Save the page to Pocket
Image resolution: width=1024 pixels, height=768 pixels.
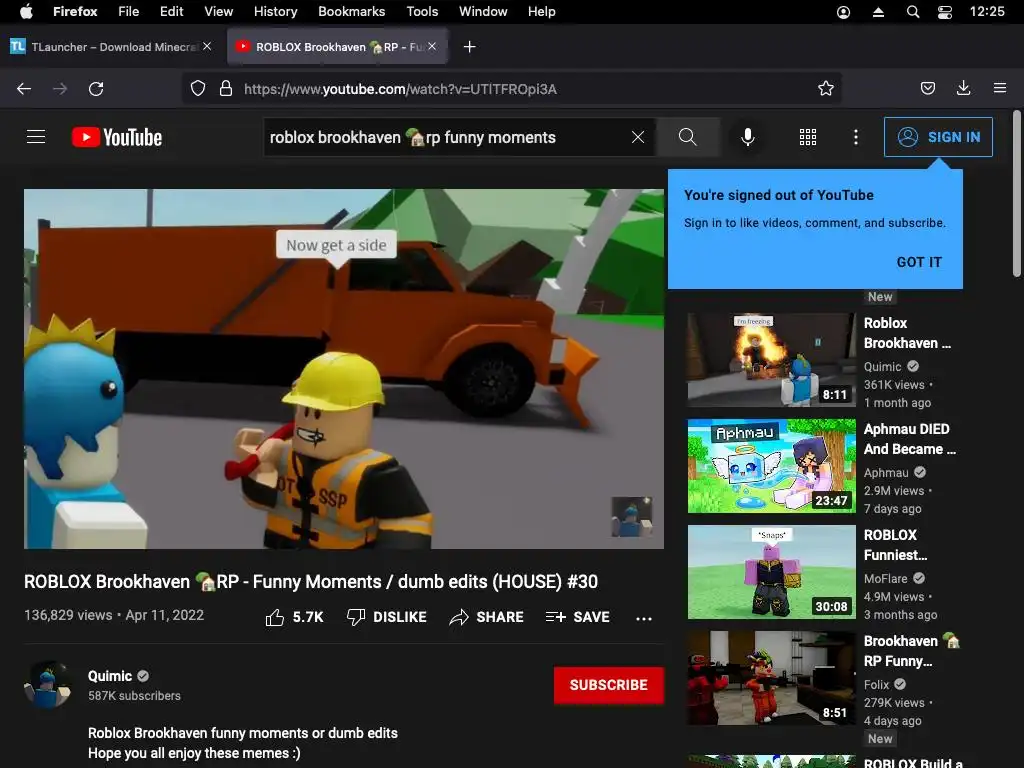(927, 88)
